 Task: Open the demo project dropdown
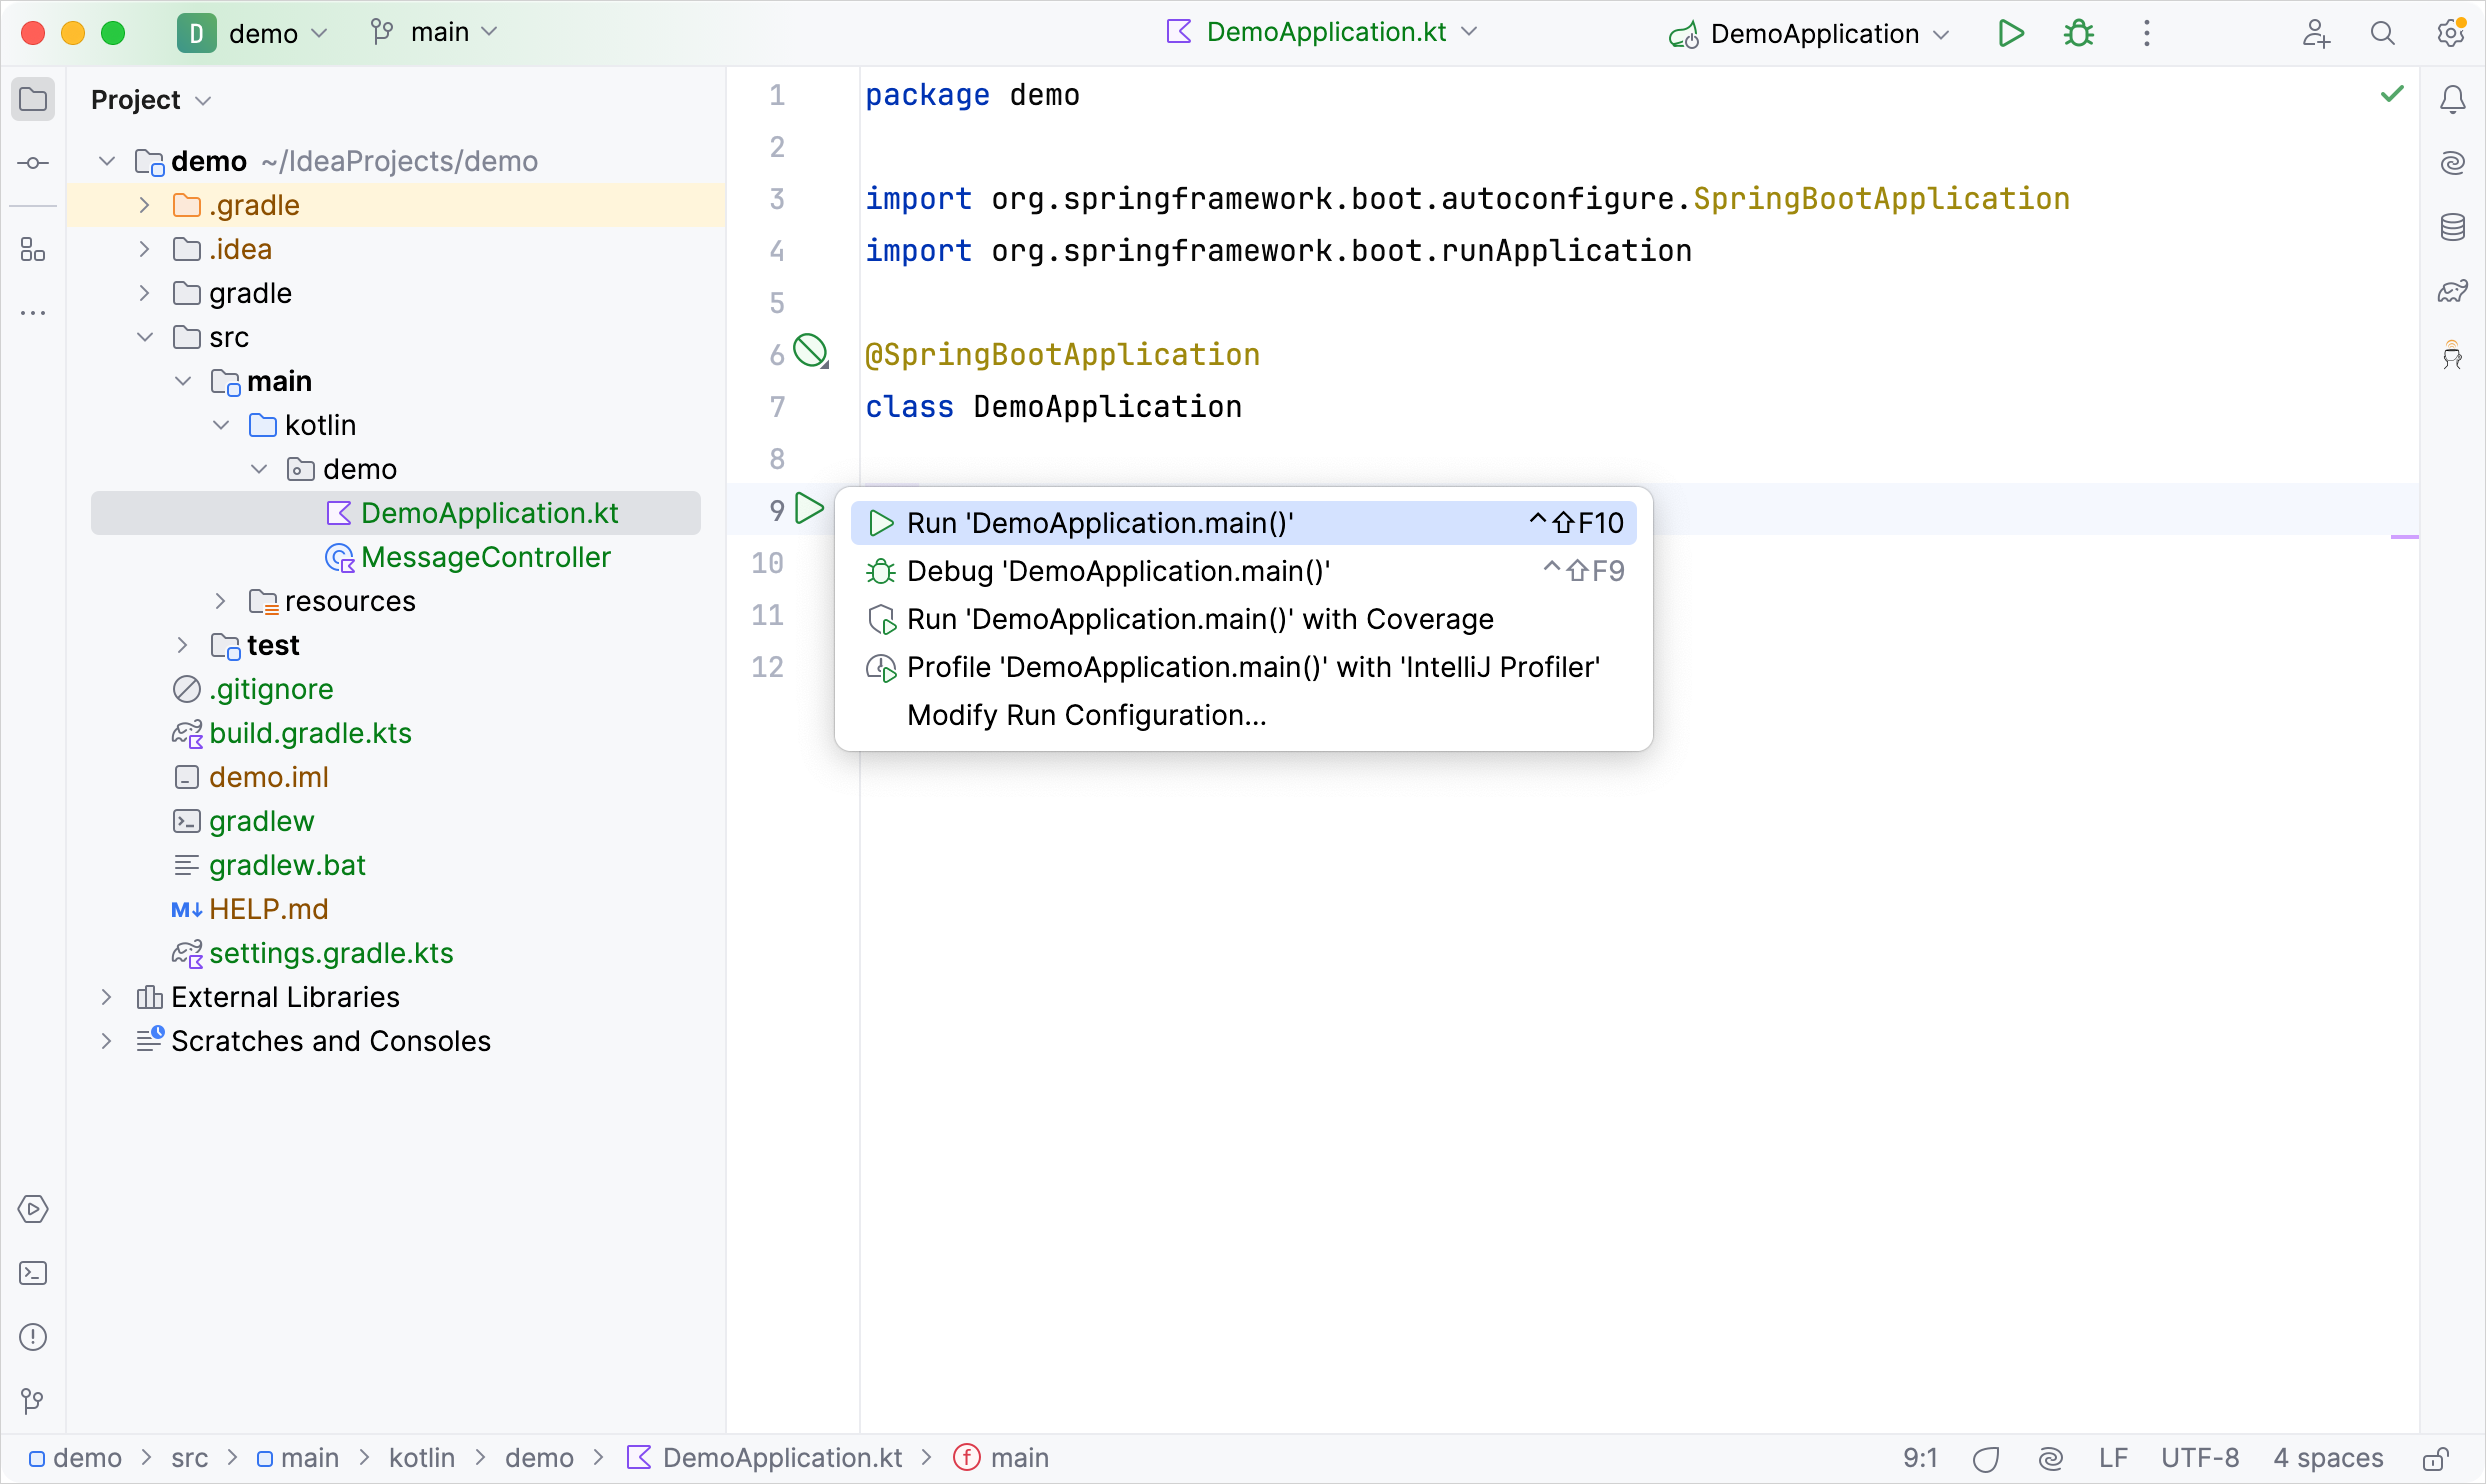click(254, 33)
